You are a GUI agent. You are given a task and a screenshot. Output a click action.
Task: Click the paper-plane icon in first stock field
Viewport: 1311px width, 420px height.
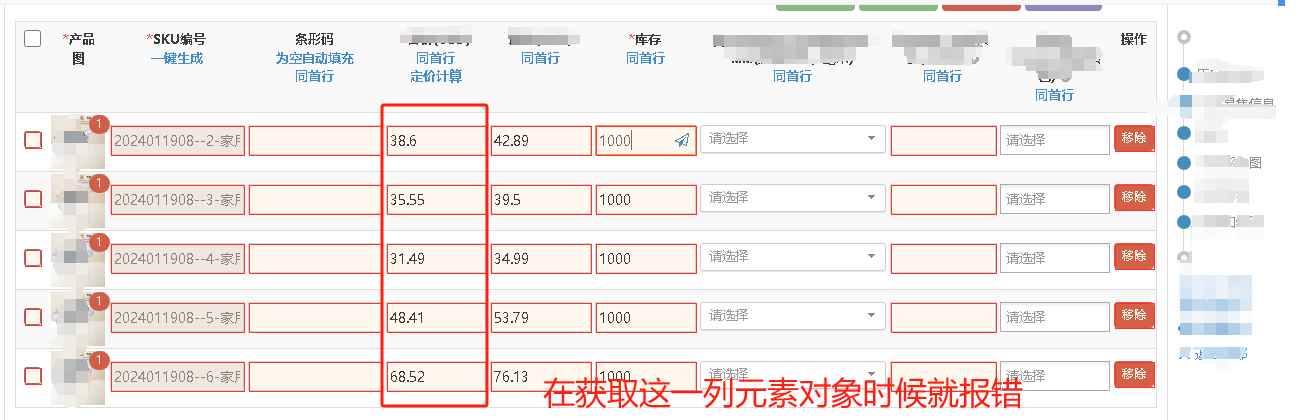pos(682,141)
